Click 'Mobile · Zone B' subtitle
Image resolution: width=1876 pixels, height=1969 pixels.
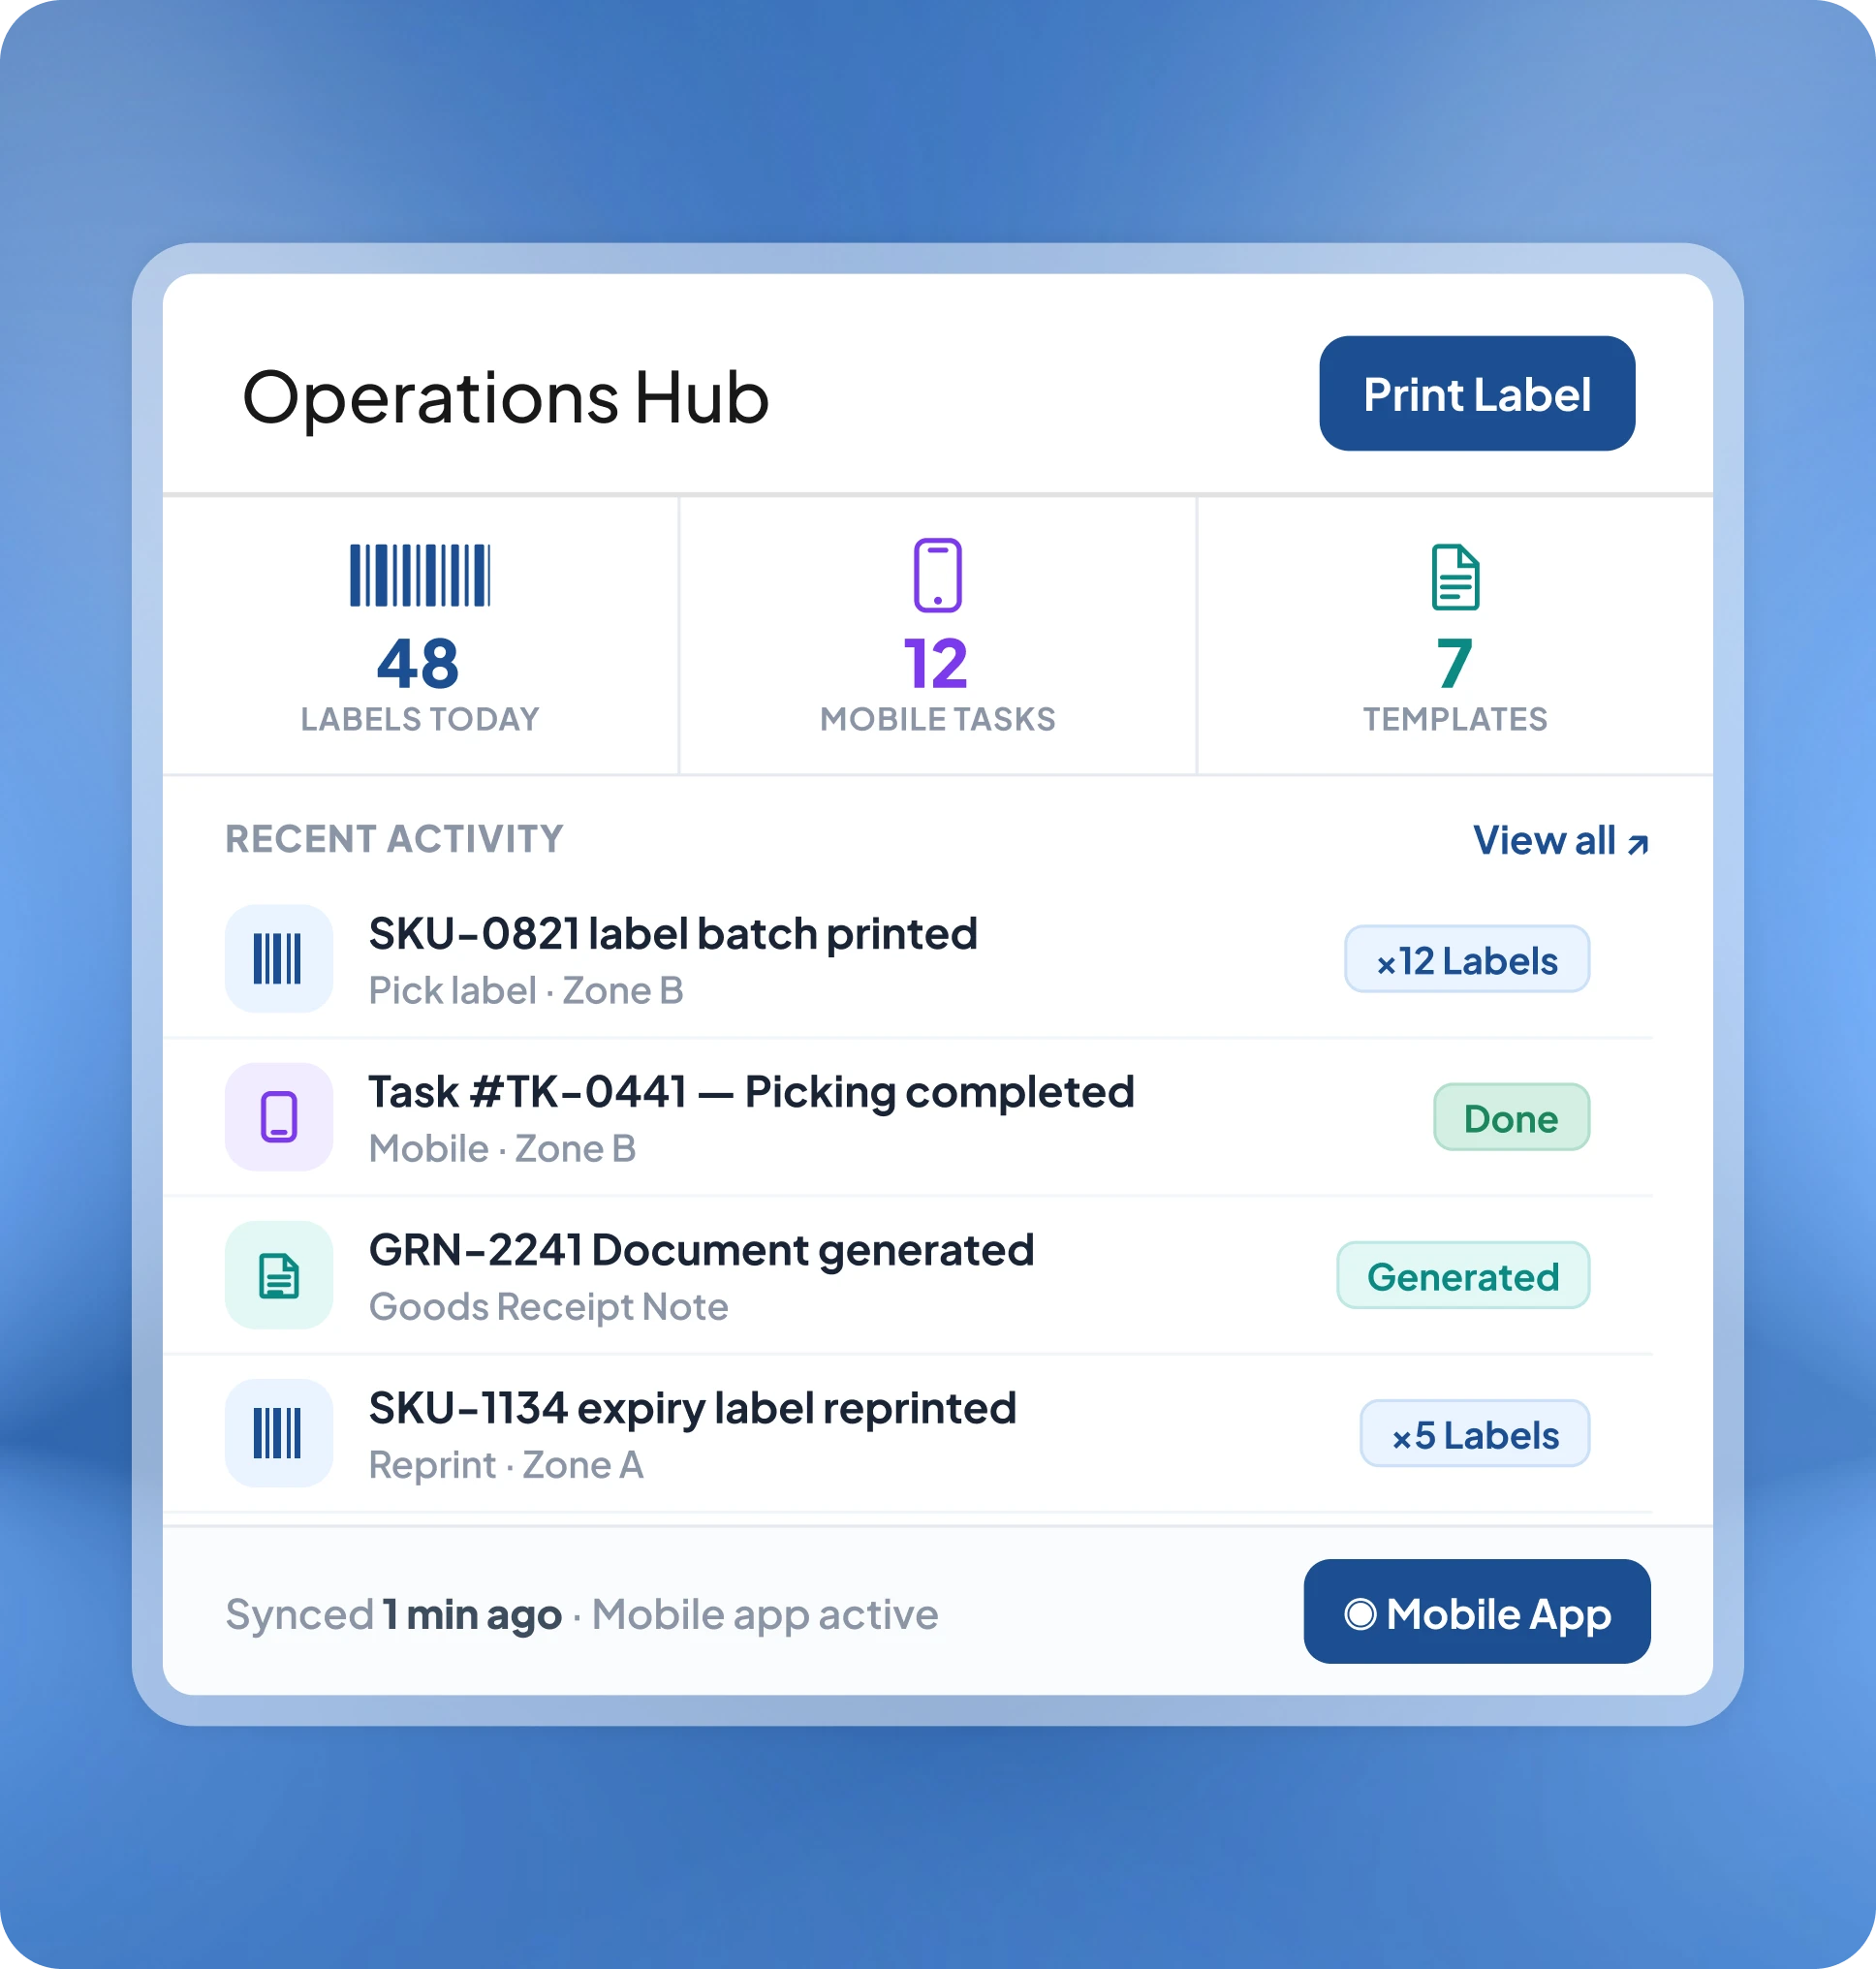(502, 1149)
